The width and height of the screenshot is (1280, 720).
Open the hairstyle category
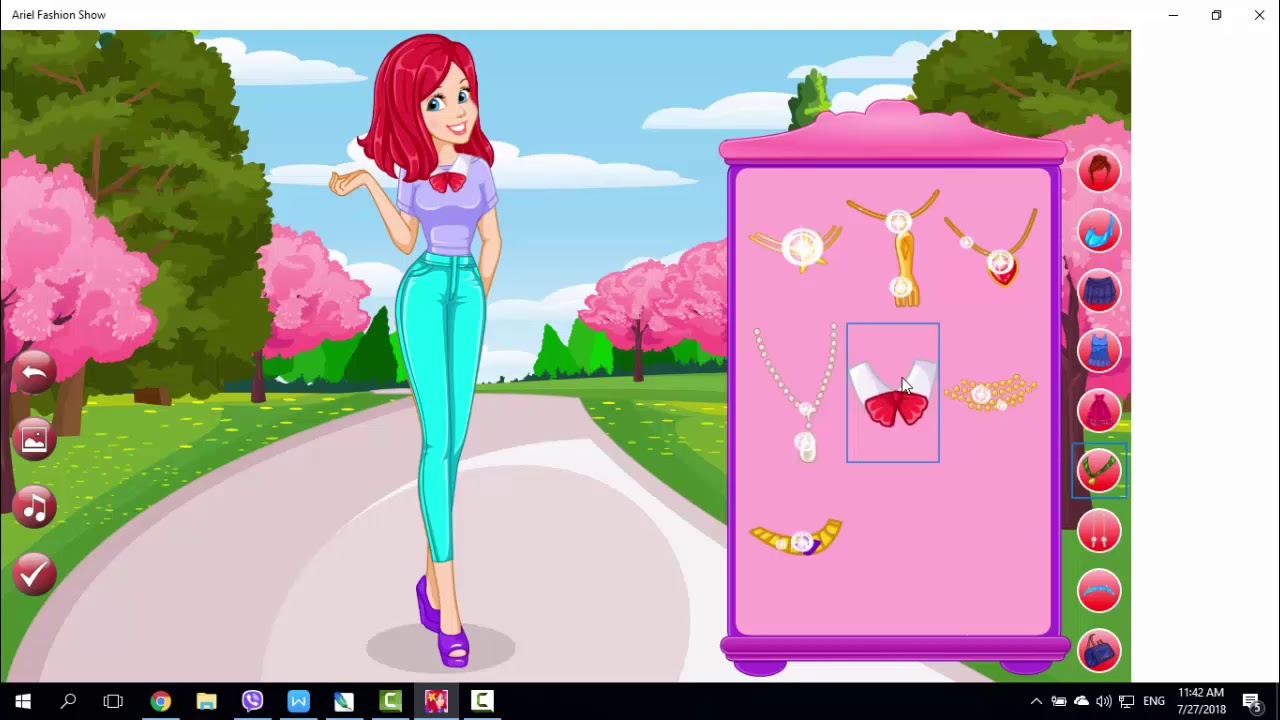point(1099,171)
